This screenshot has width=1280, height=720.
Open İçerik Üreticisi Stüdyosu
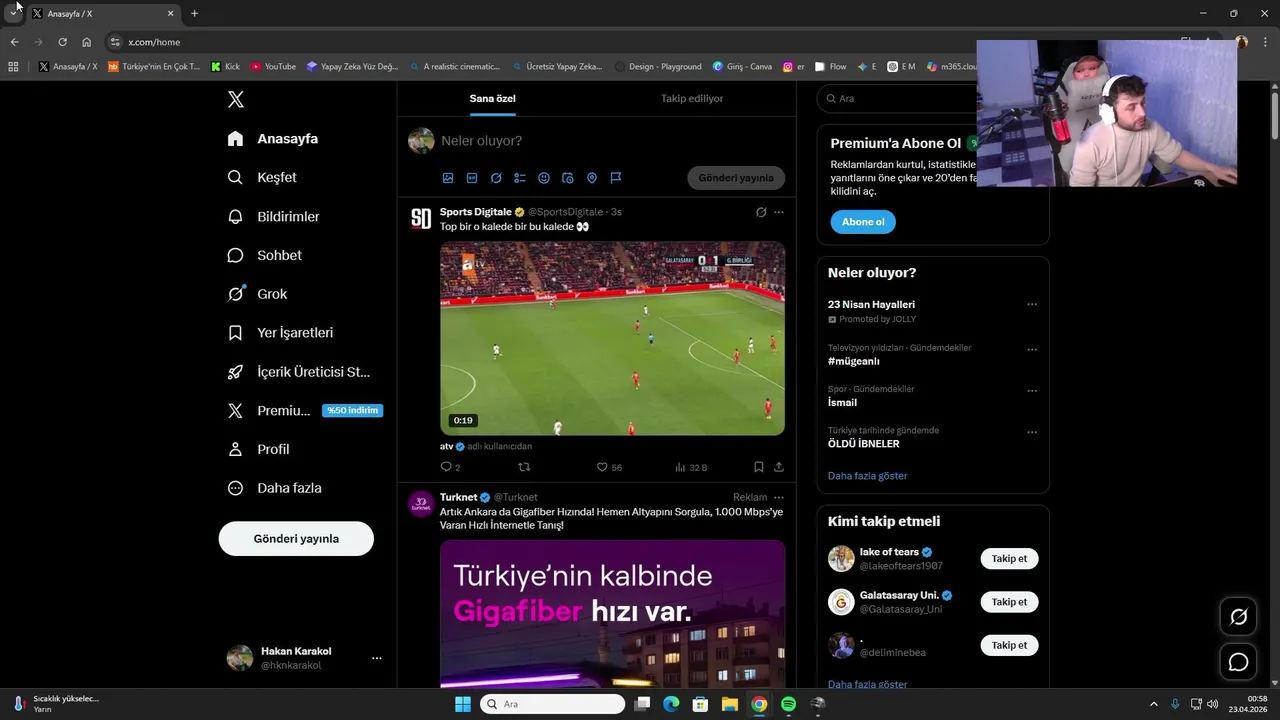click(299, 372)
